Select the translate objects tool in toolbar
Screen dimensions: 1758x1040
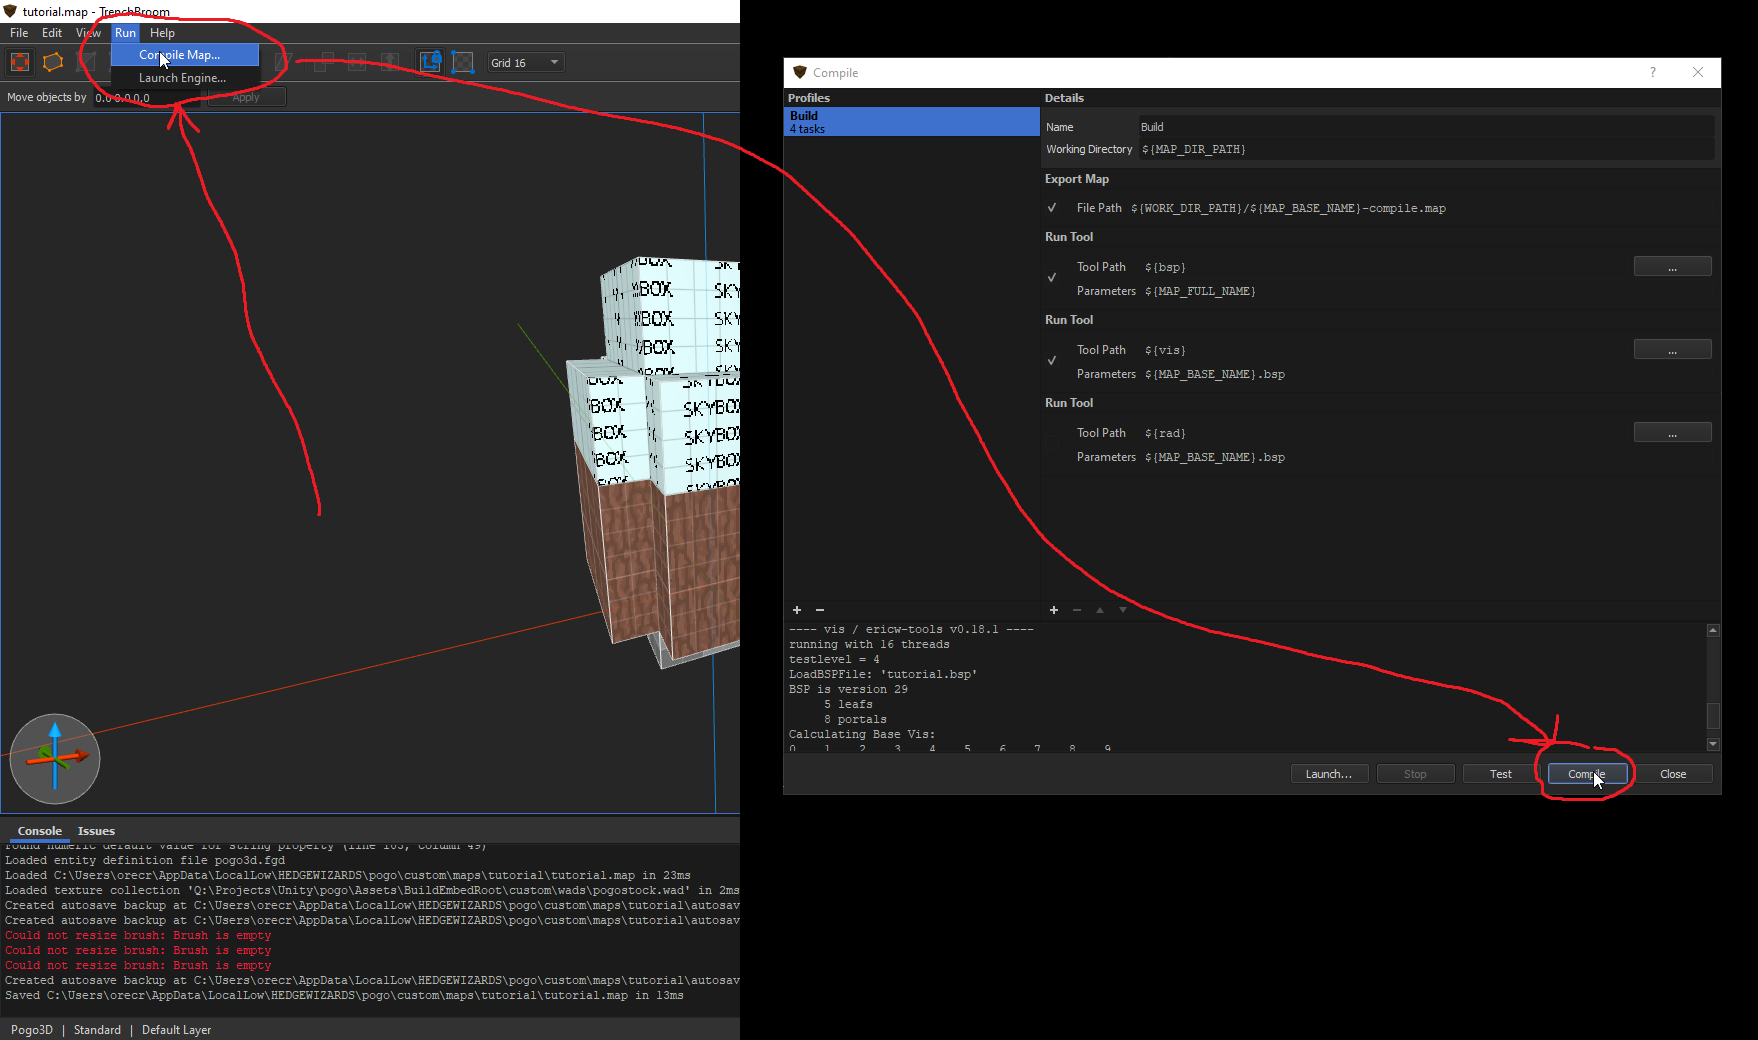(x=20, y=62)
